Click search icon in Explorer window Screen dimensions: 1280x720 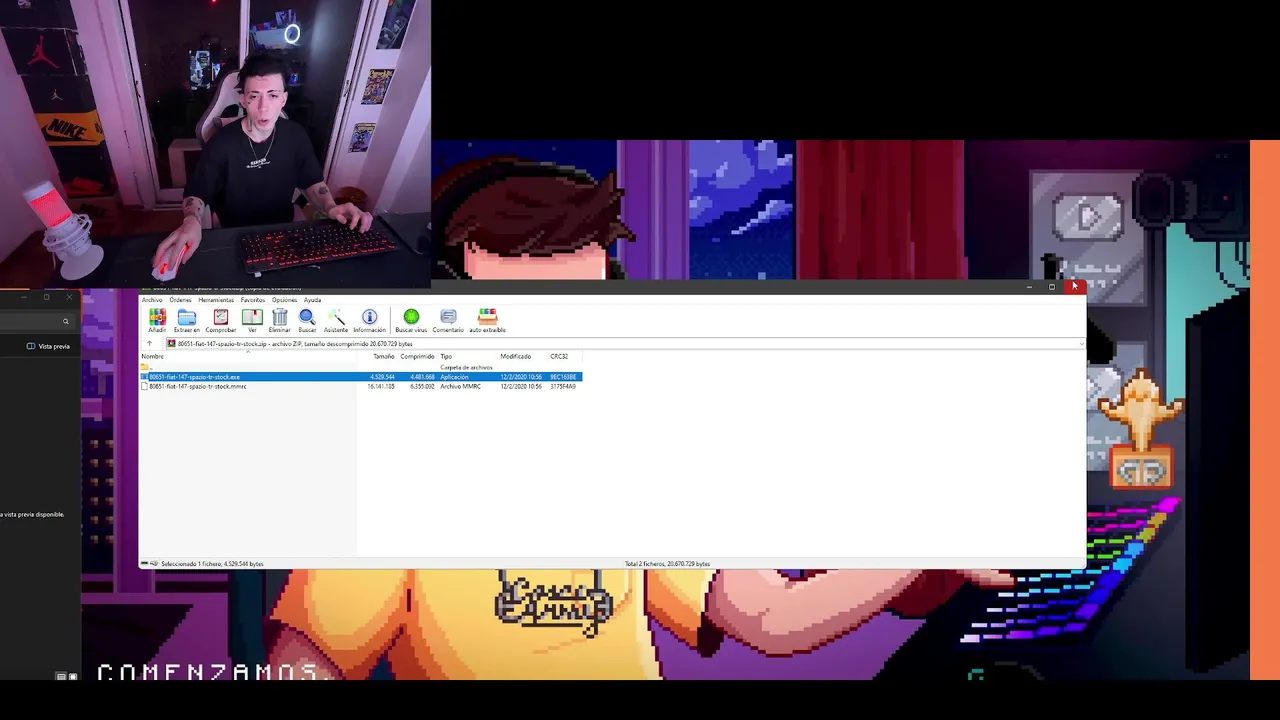[x=66, y=321]
